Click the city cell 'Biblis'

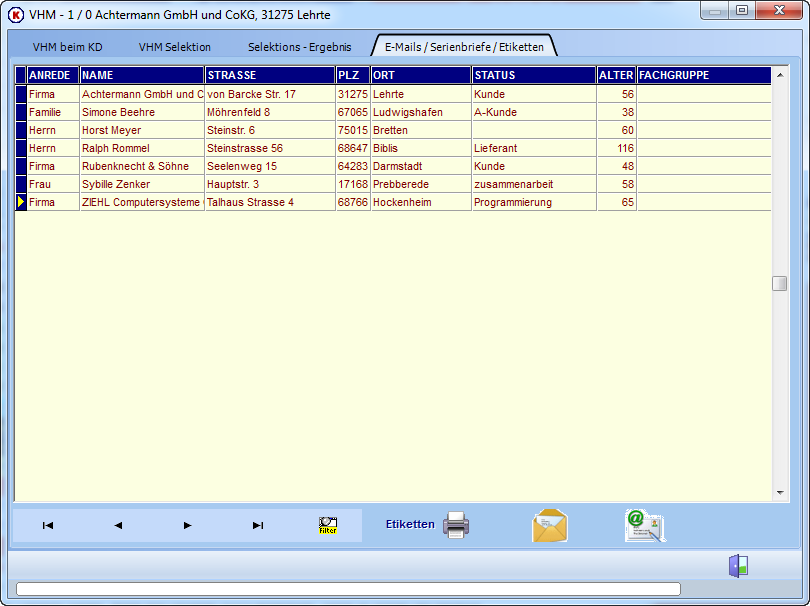[422, 148]
